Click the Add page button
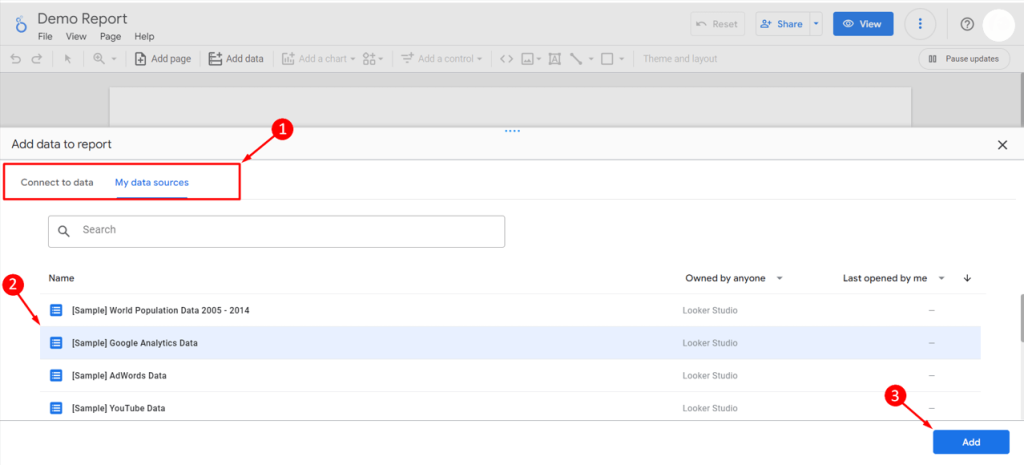 [163, 59]
